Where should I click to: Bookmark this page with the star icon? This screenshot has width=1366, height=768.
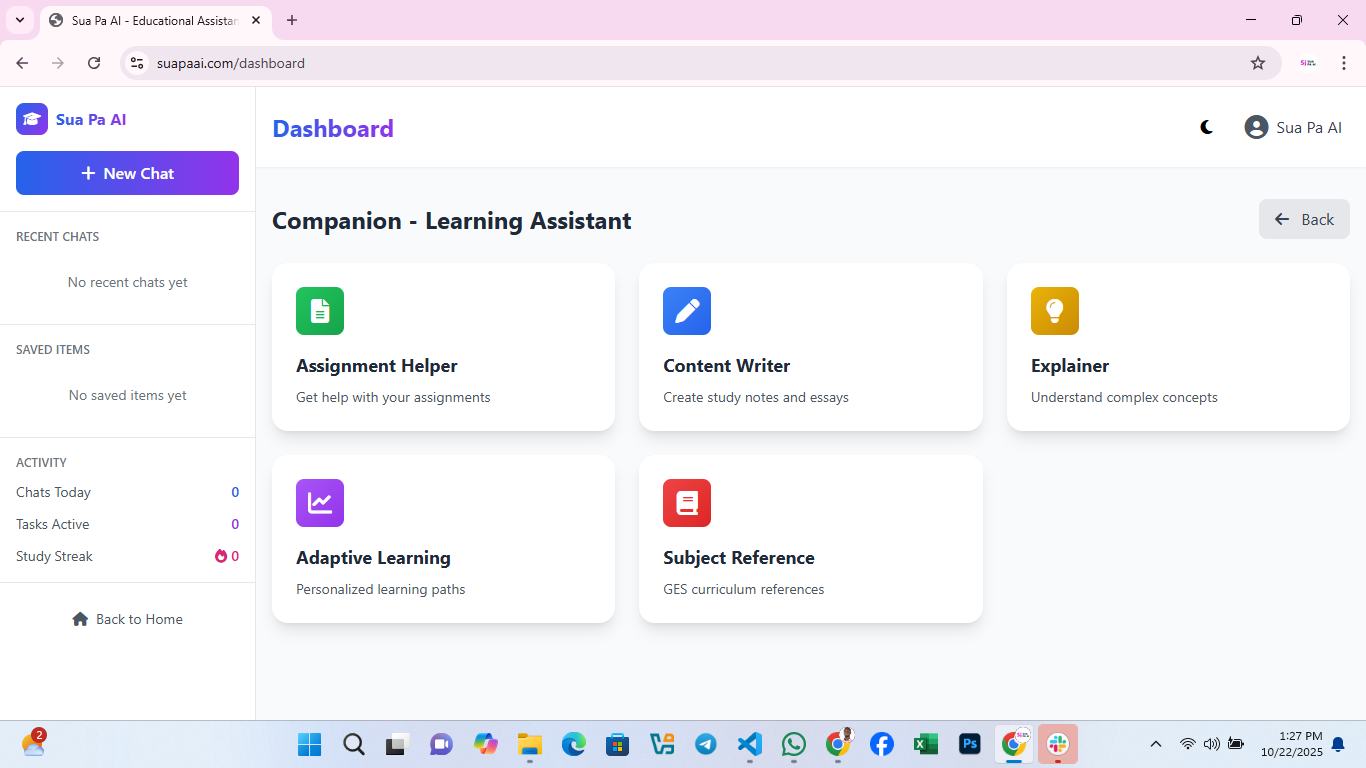pos(1258,63)
